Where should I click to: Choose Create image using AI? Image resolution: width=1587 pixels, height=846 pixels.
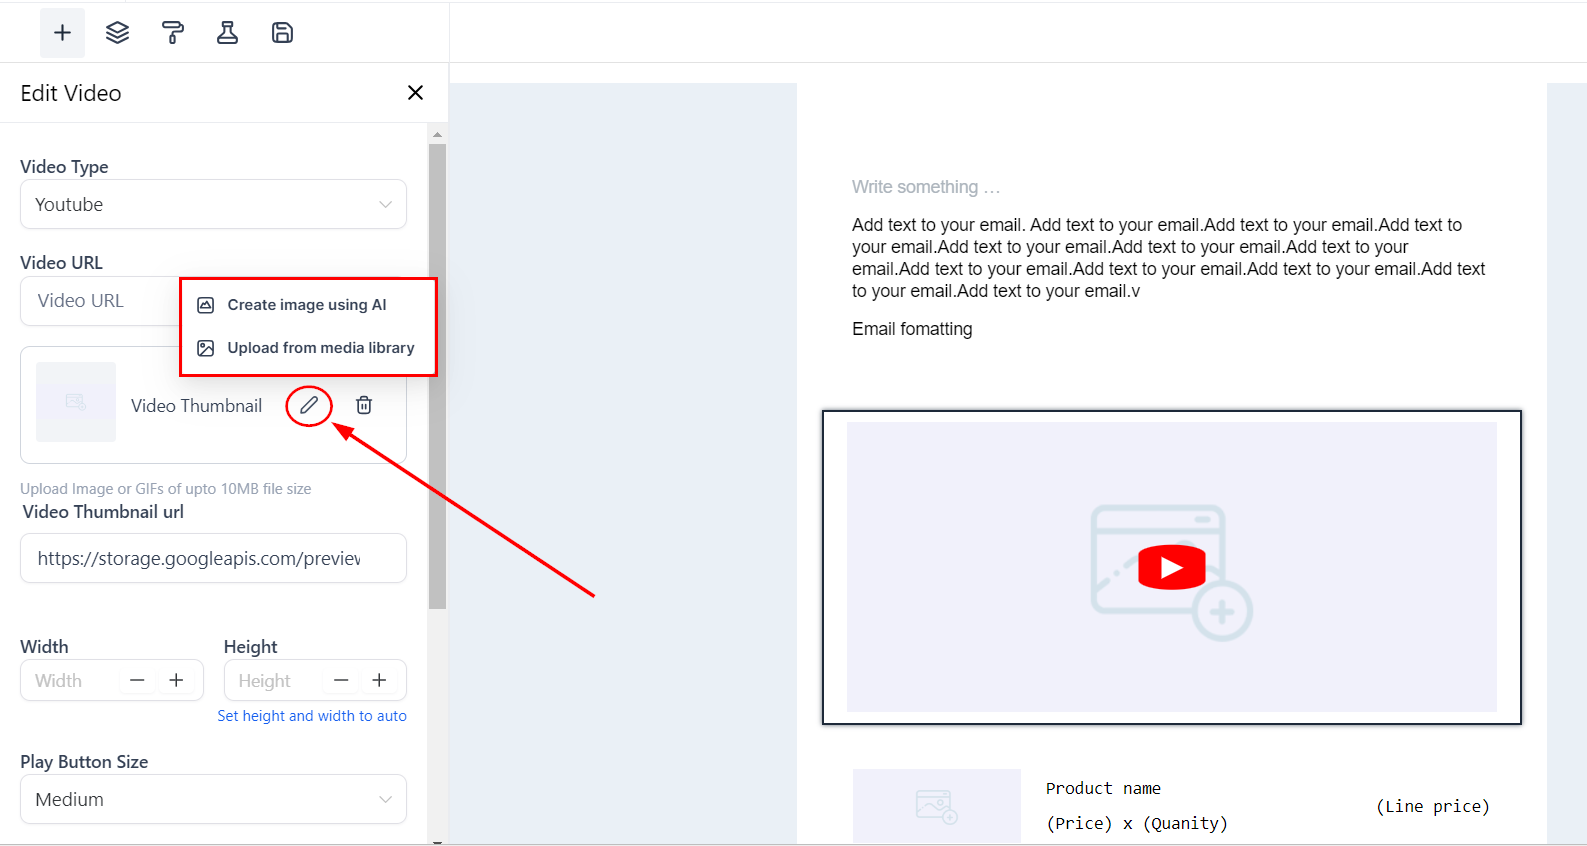coord(306,305)
